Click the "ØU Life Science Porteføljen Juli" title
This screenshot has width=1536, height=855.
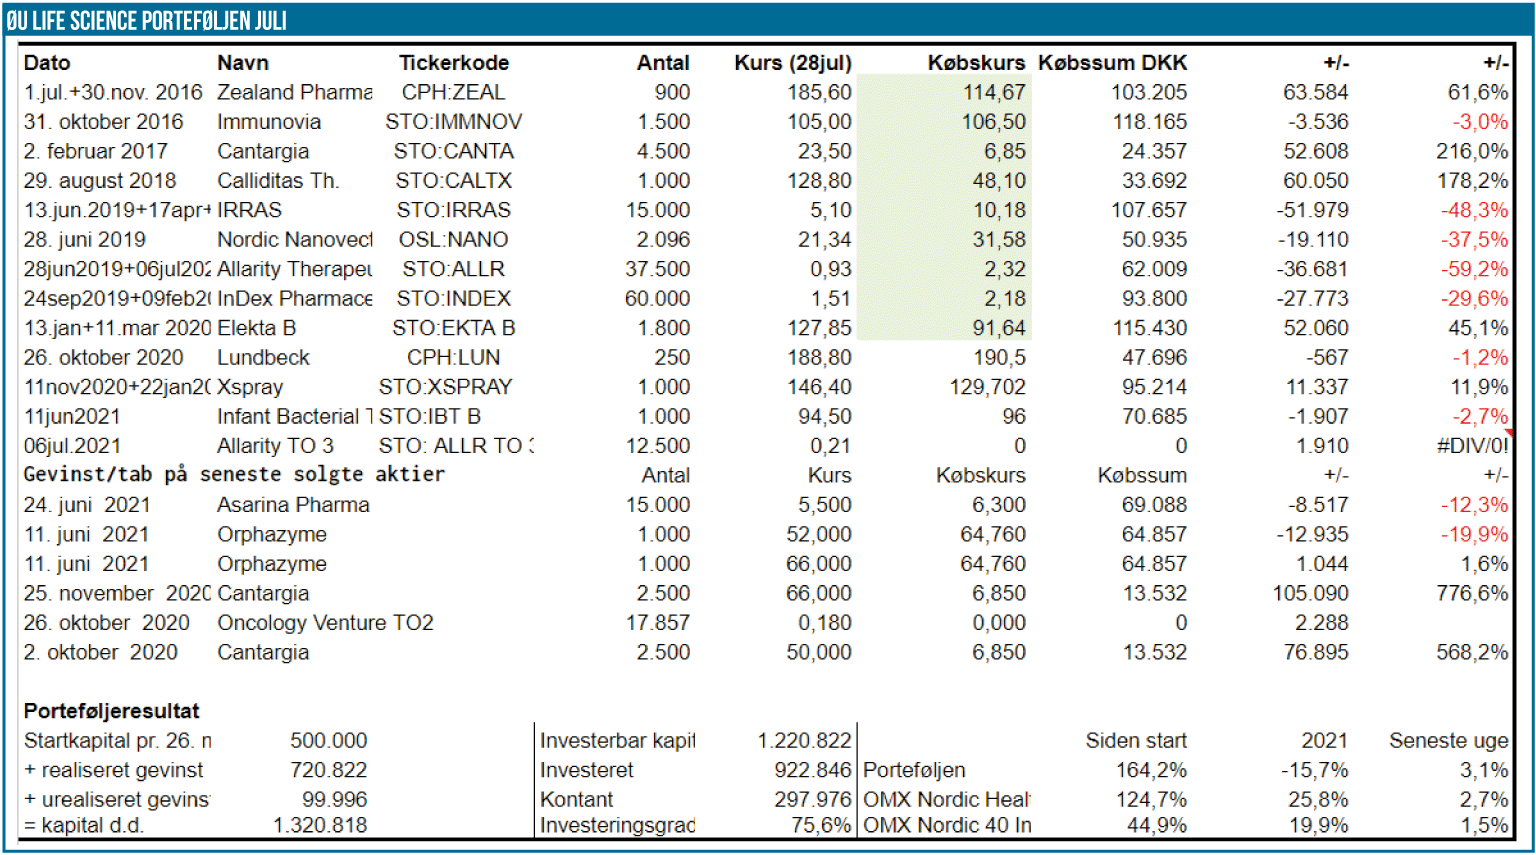[x=147, y=20]
